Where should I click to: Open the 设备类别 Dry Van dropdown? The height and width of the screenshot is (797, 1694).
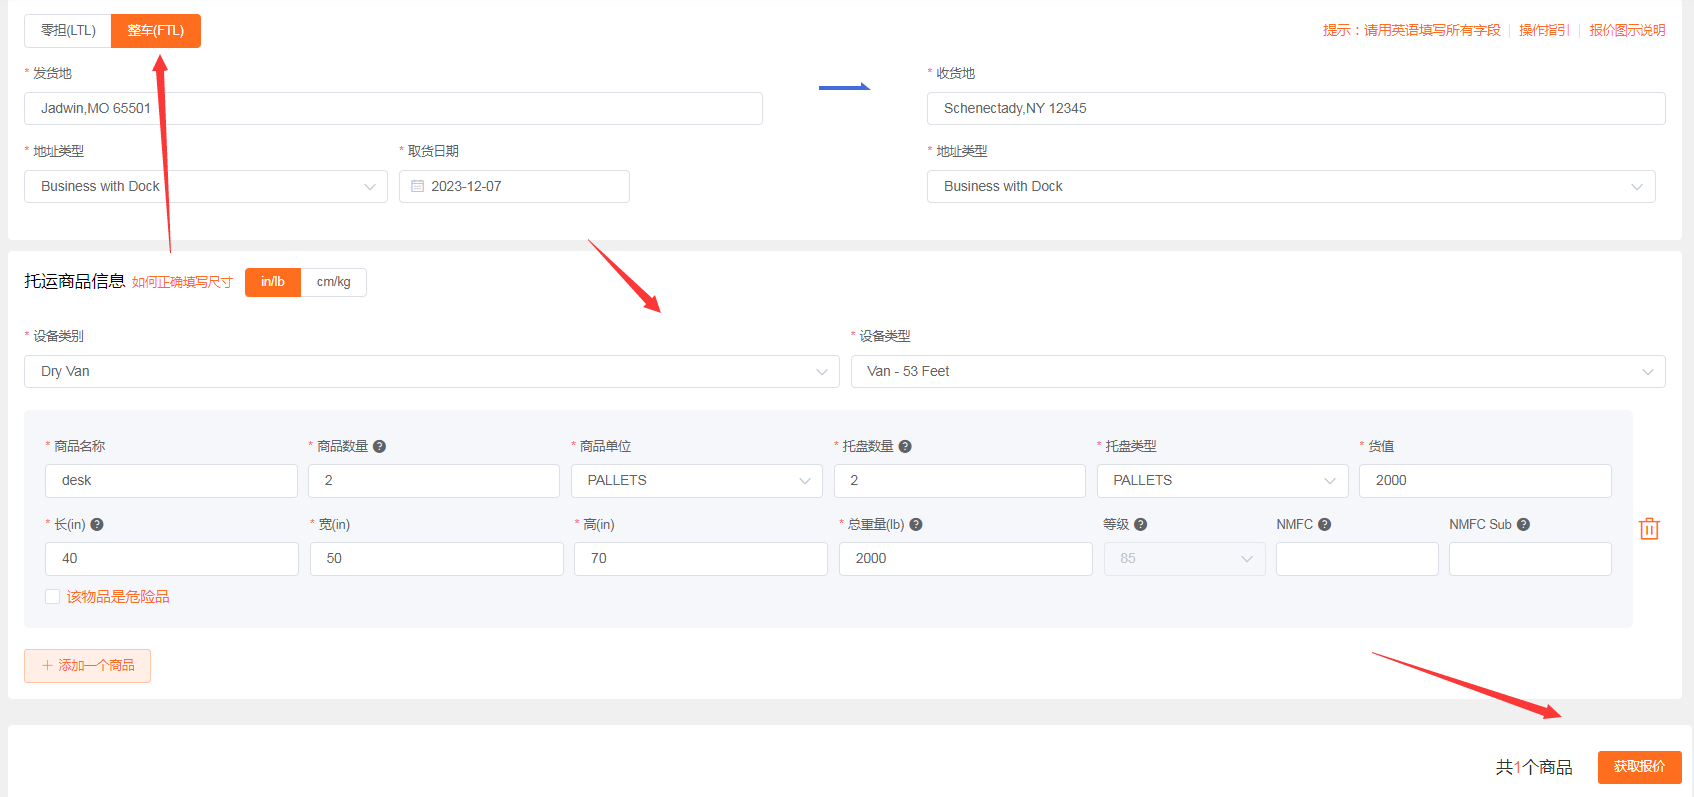(431, 372)
